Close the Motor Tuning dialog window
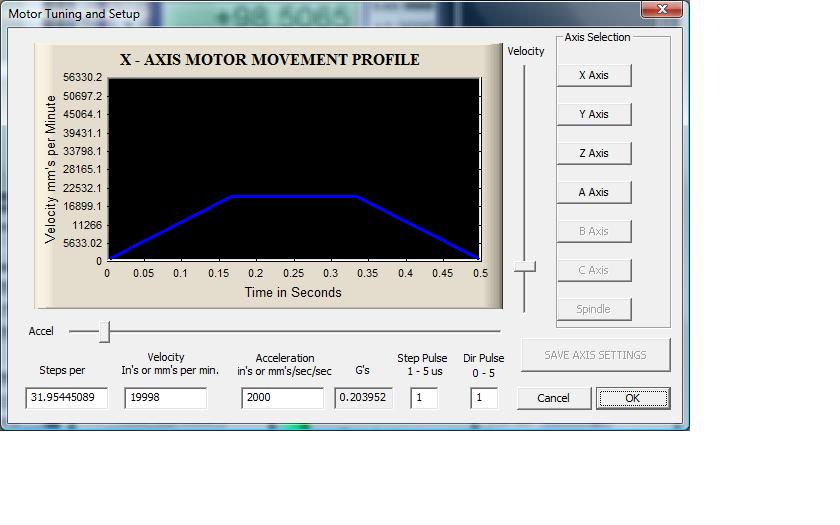 point(663,10)
